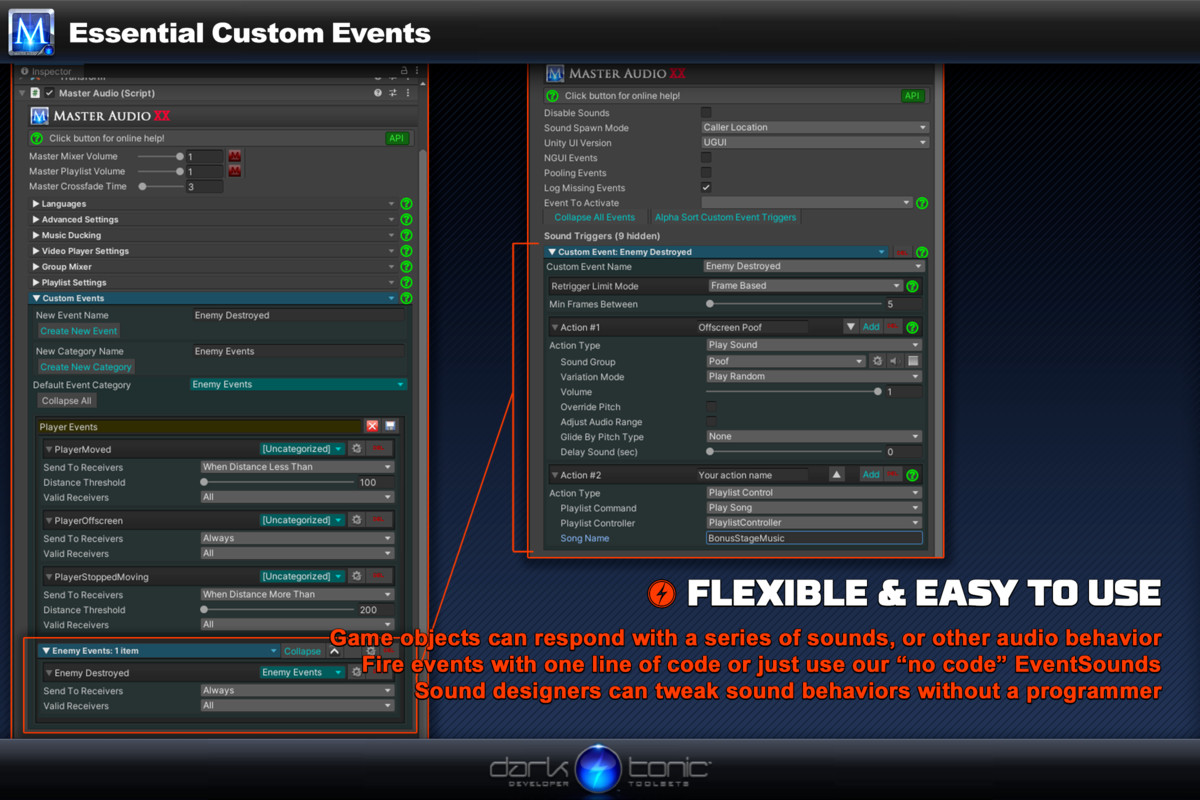Viewport: 1200px width, 800px height.
Task: Toggle Disable Sounds checkbox
Action: (x=707, y=113)
